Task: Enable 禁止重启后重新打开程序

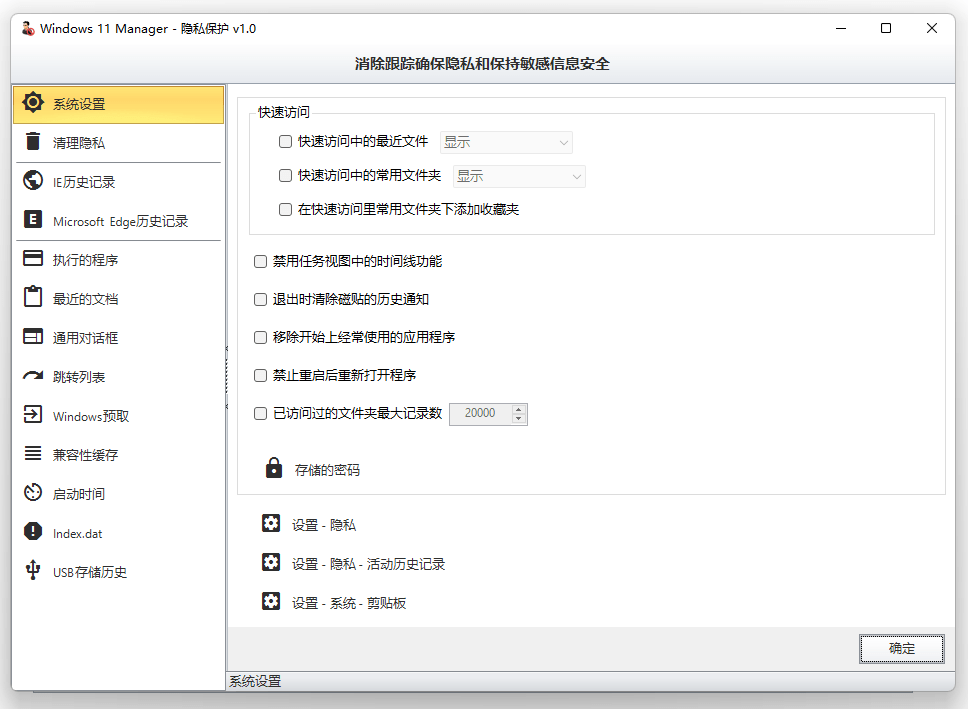Action: [260, 375]
